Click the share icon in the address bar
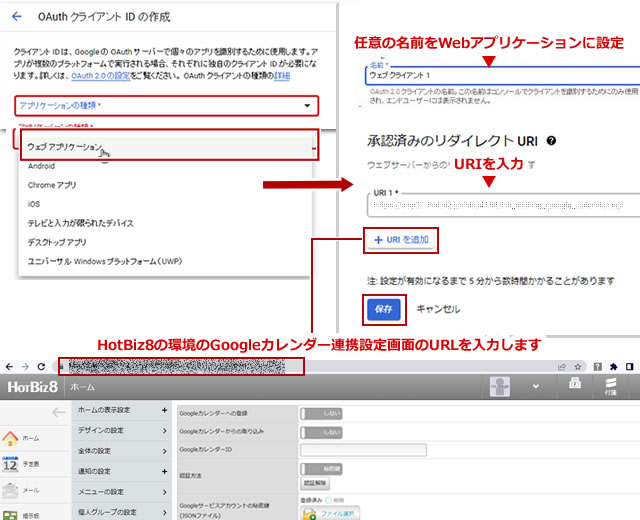 [562, 367]
